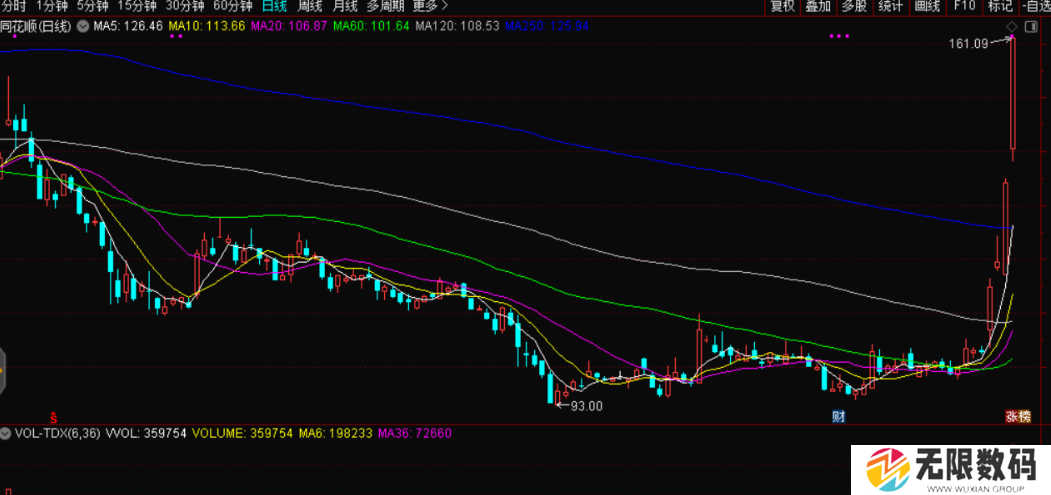1051x495 pixels.
Task: Click the MA120: 108.53 label
Action: (x=457, y=26)
